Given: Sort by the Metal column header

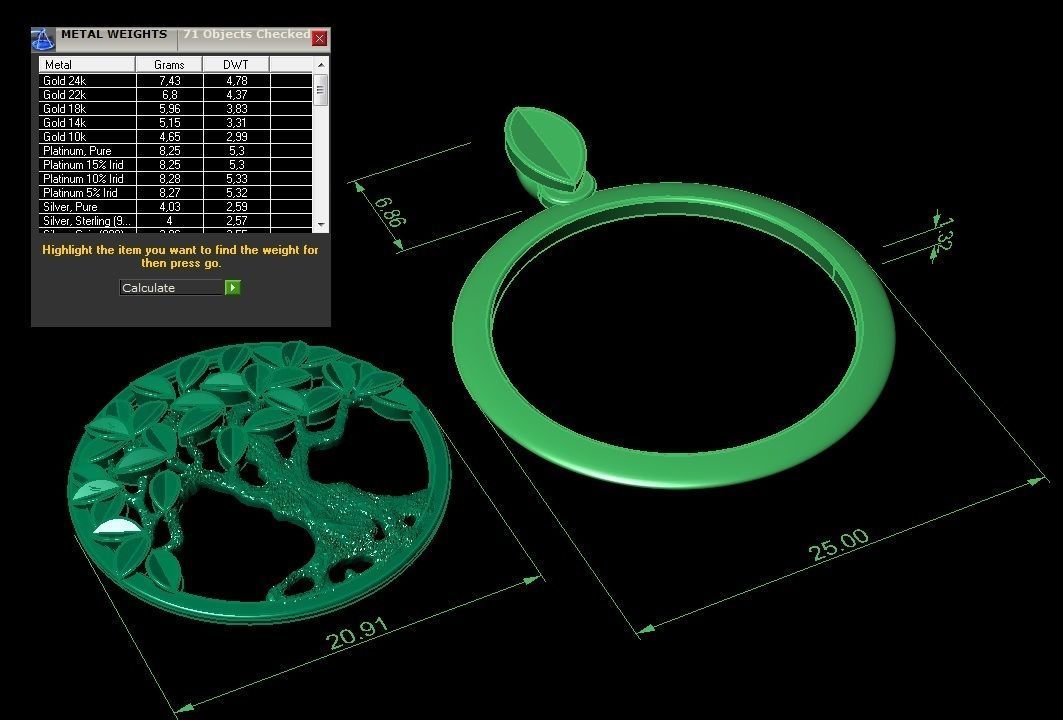Looking at the screenshot, I should coord(87,65).
